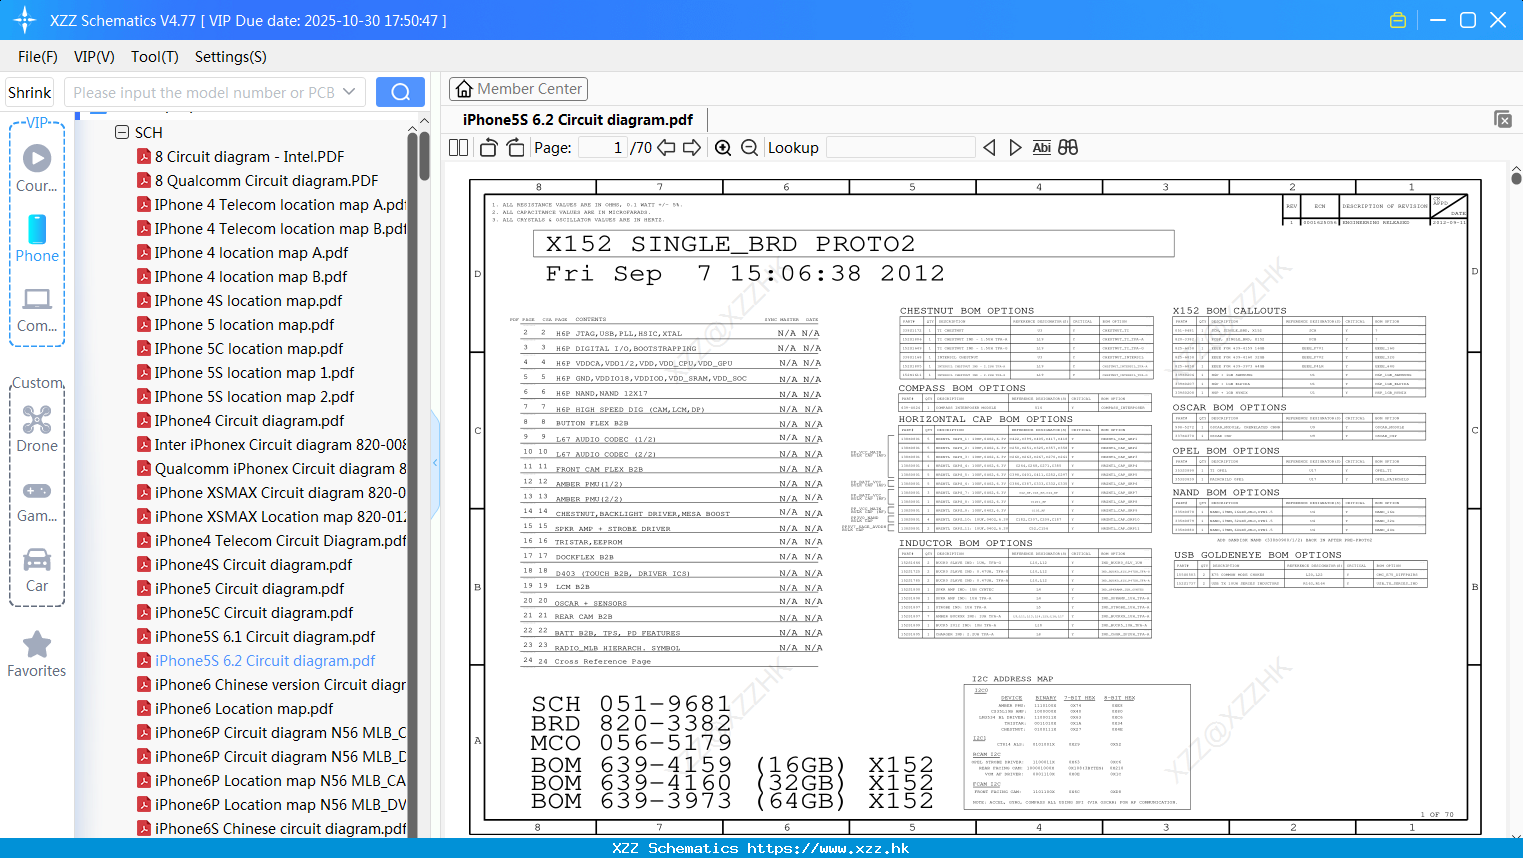Open Inter iPhonex Circuit diagram 820-008

[280, 445]
